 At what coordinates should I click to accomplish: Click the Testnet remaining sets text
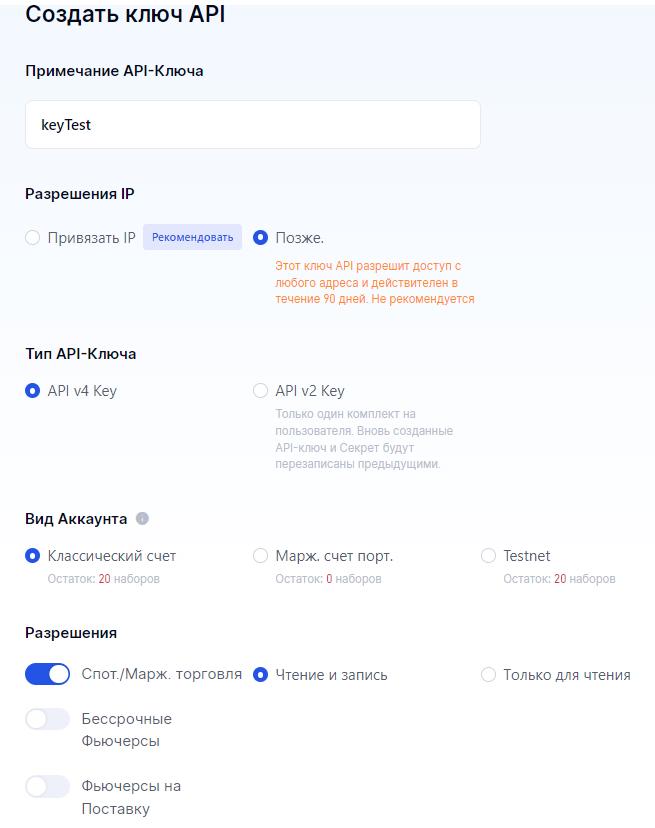coord(559,579)
